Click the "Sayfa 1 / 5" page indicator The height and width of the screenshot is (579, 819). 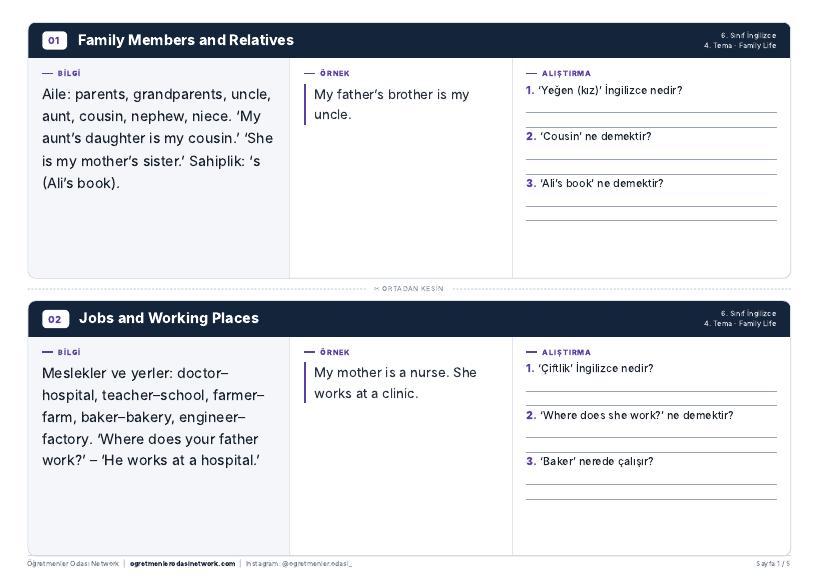point(773,564)
